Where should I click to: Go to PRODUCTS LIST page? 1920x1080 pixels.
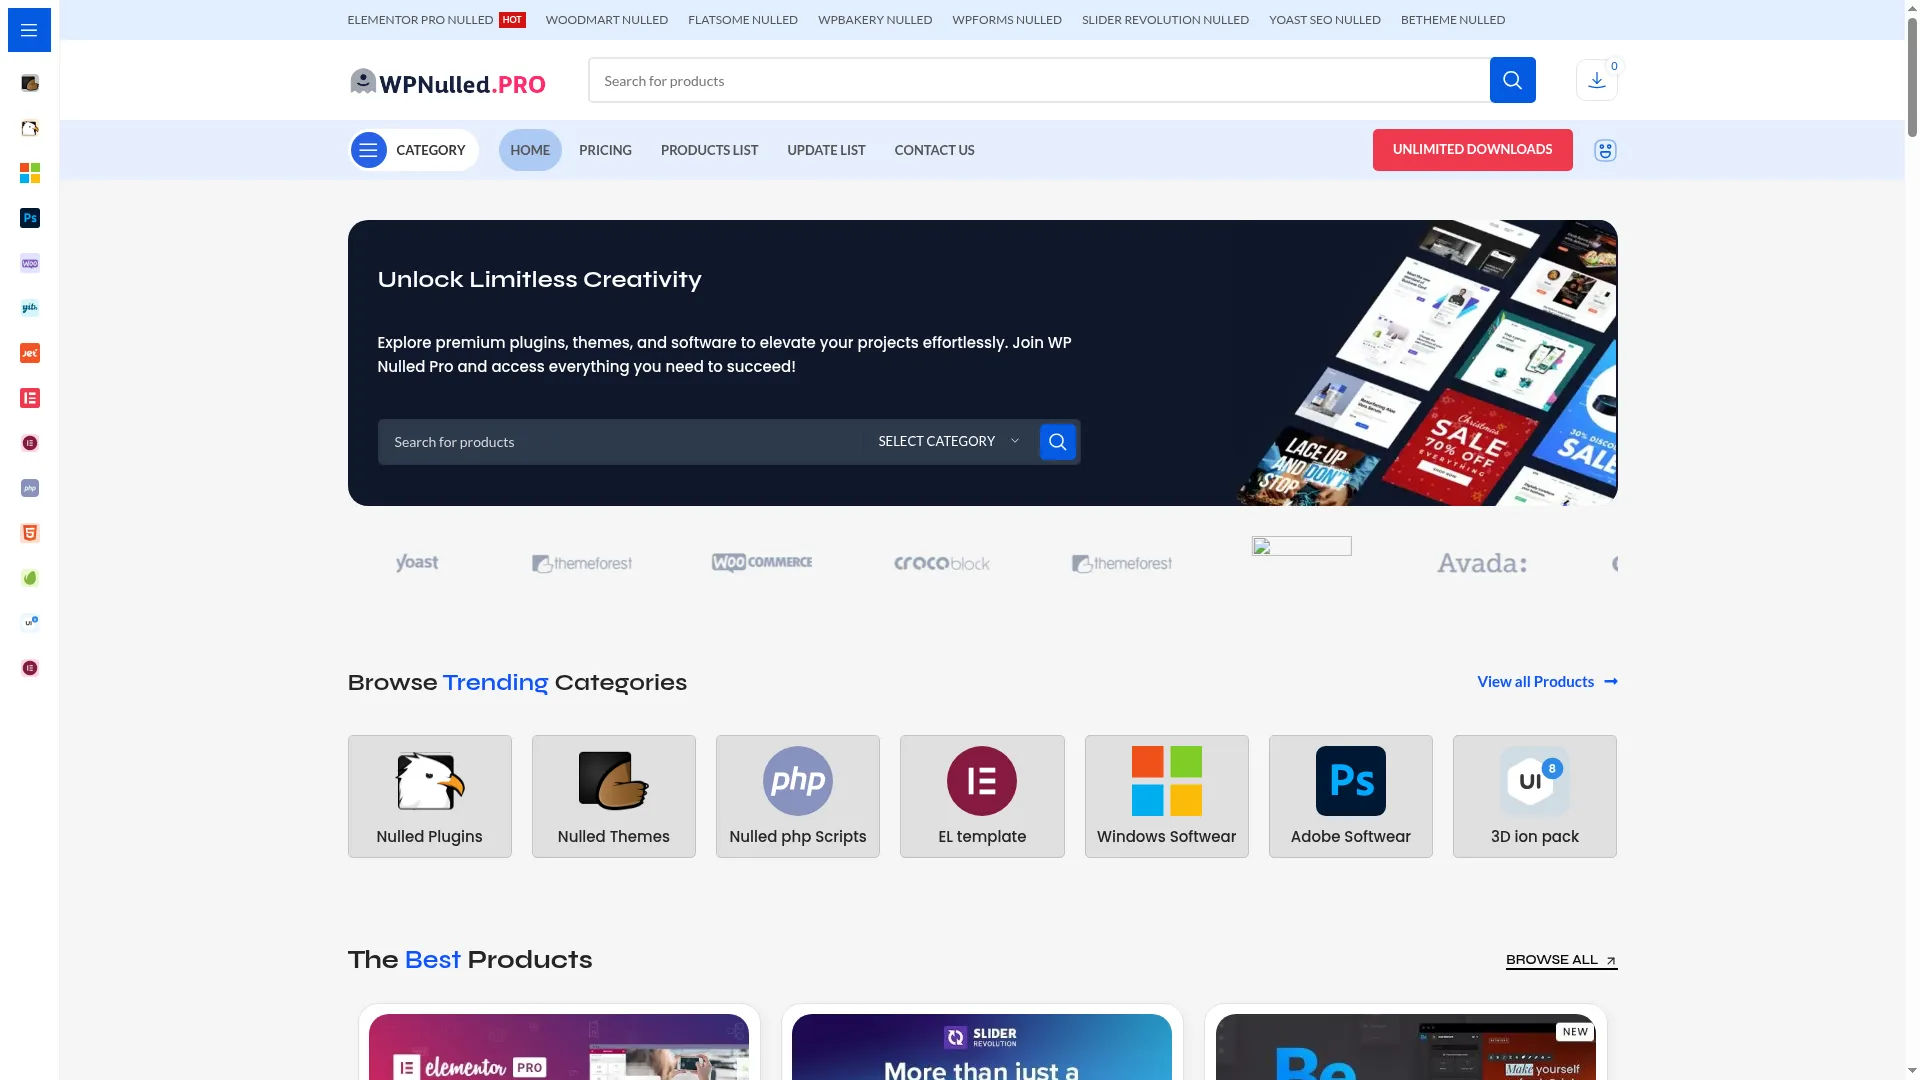(x=709, y=150)
